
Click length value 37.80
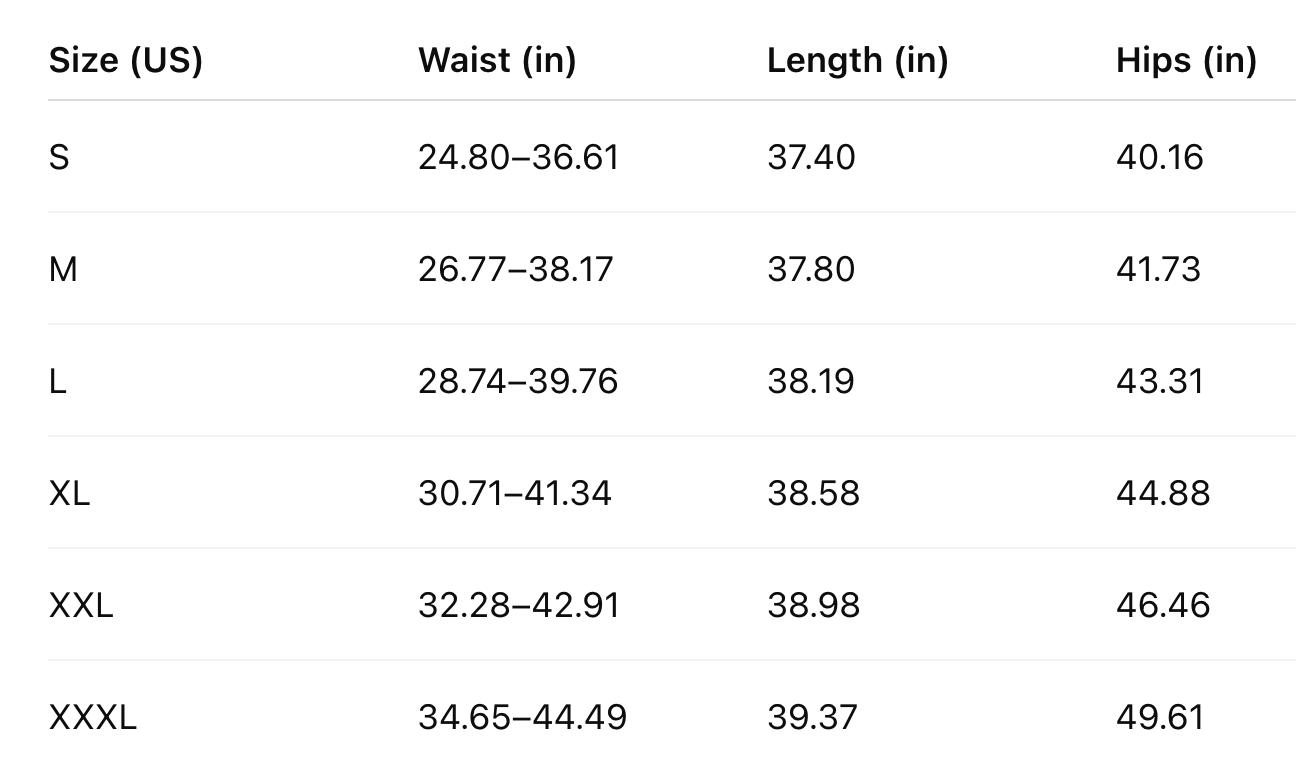click(811, 269)
